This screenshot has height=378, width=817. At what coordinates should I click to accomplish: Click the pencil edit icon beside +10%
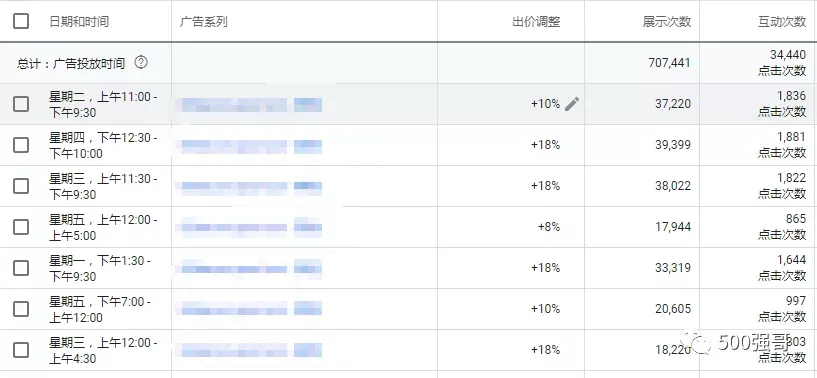[x=572, y=104]
